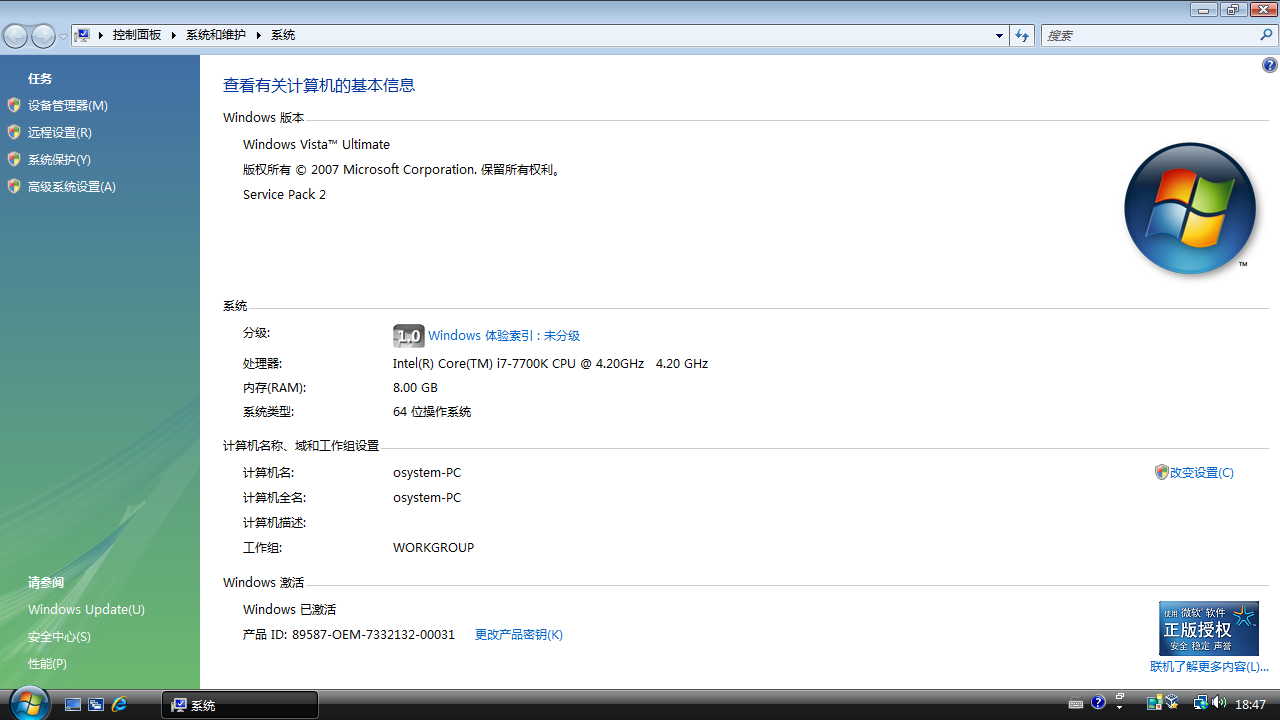Open the 联机了解更多内容(L)... link
Viewport: 1280px width, 720px height.
click(x=1209, y=666)
